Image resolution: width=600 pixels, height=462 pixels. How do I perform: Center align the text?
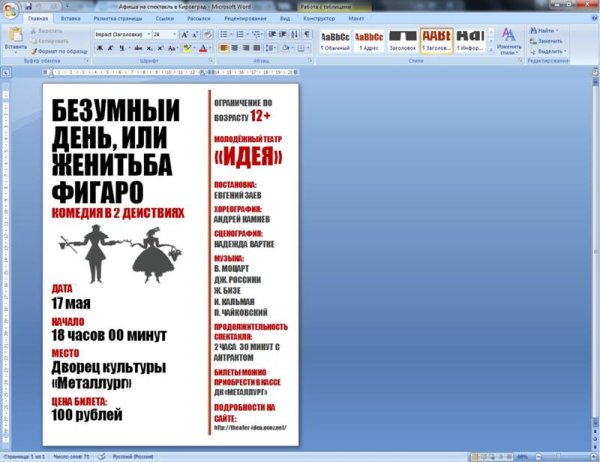235,48
